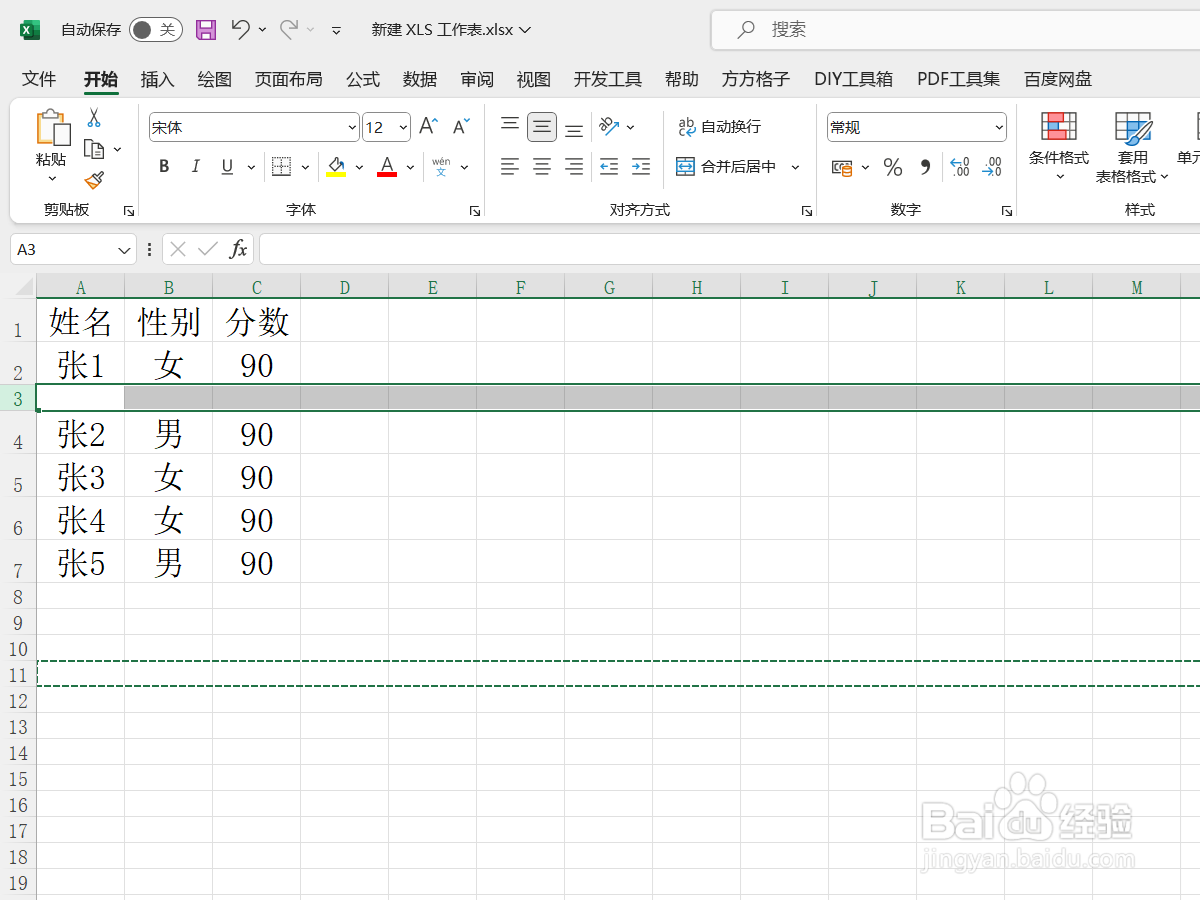Screen dimensions: 1200x900
Task: Switch to the 插入 ribbon tab
Action: (x=156, y=79)
